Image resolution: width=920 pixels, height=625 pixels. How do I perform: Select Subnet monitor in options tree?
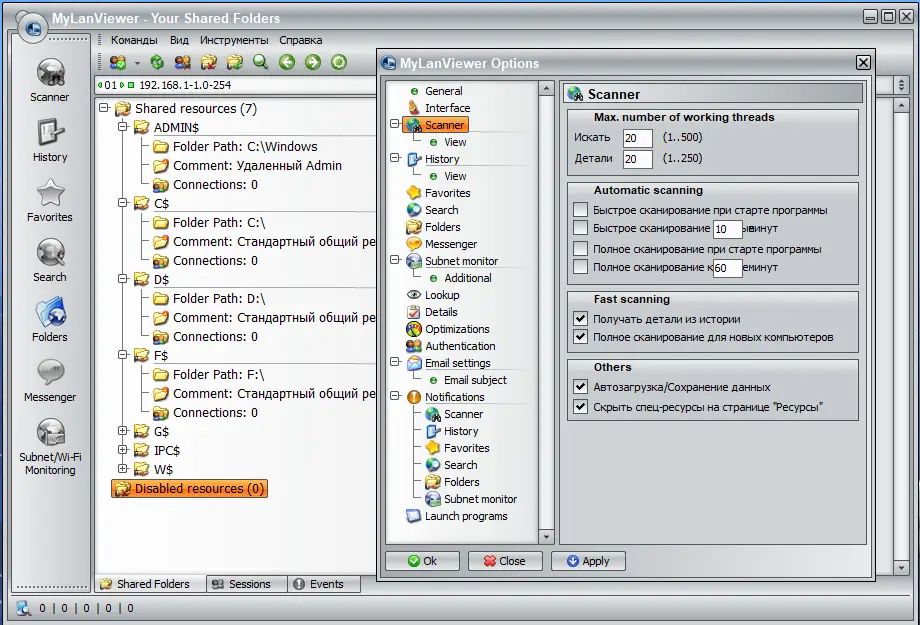[x=452, y=261]
